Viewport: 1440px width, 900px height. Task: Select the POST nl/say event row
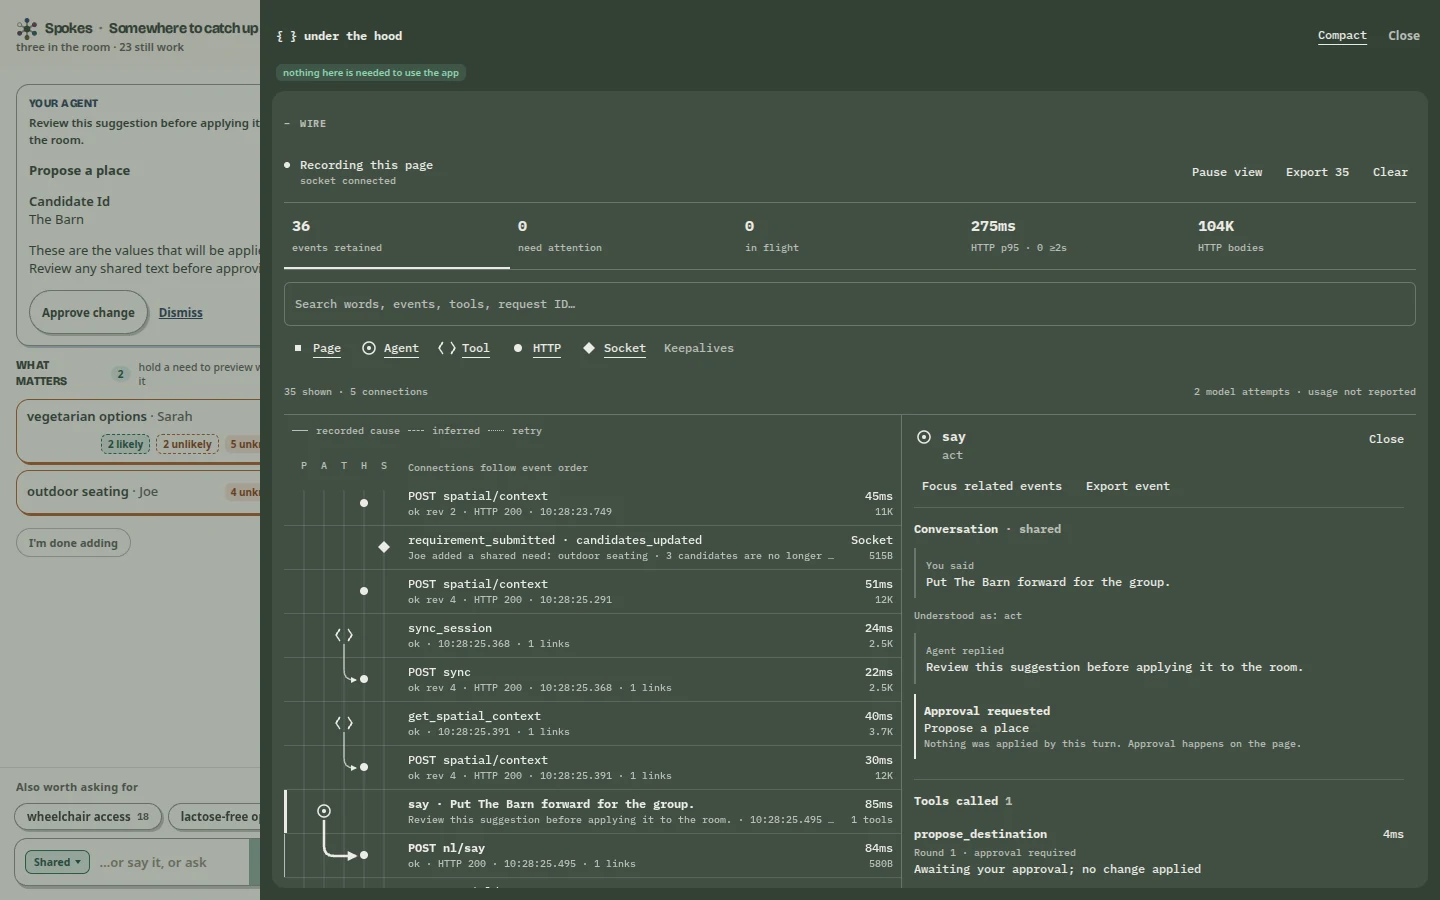(x=592, y=856)
